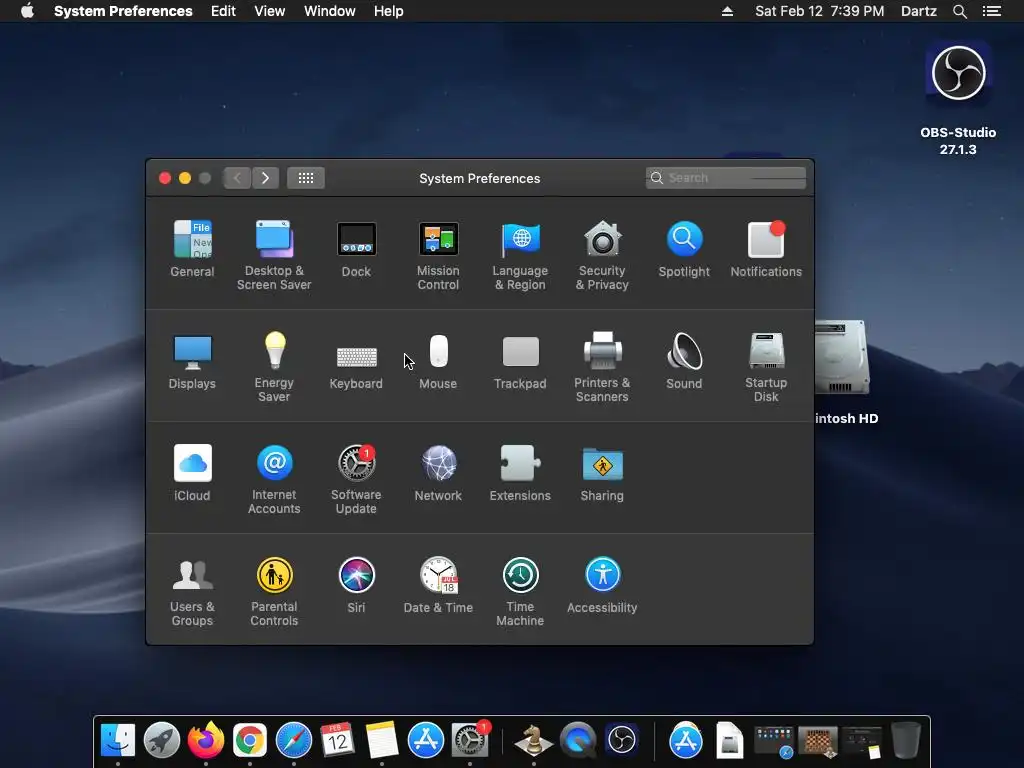
Task: Open QuickTime Player from the Dock
Action: [578, 741]
